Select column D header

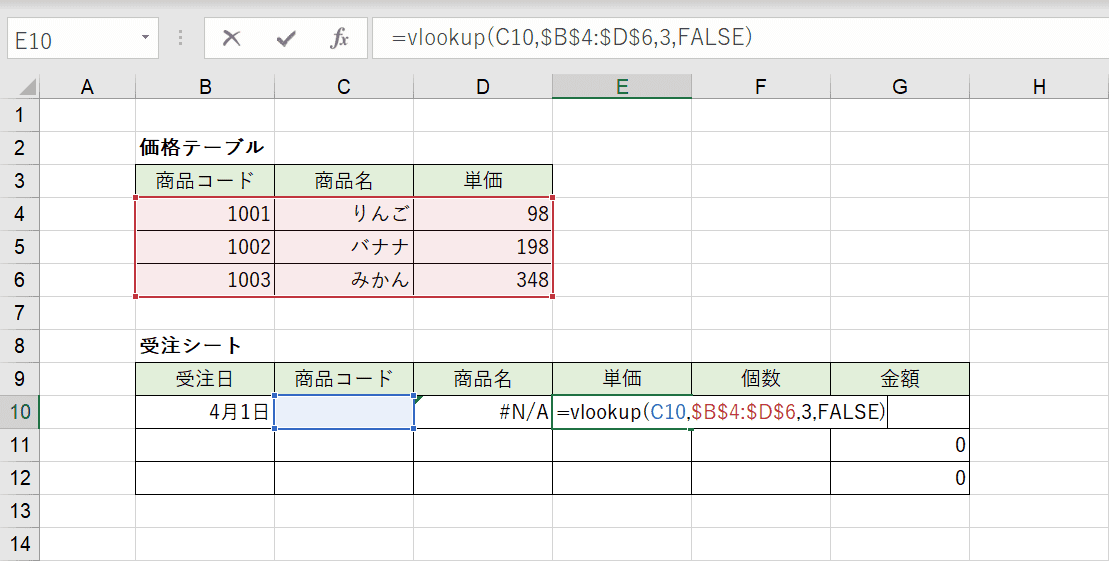coord(483,87)
